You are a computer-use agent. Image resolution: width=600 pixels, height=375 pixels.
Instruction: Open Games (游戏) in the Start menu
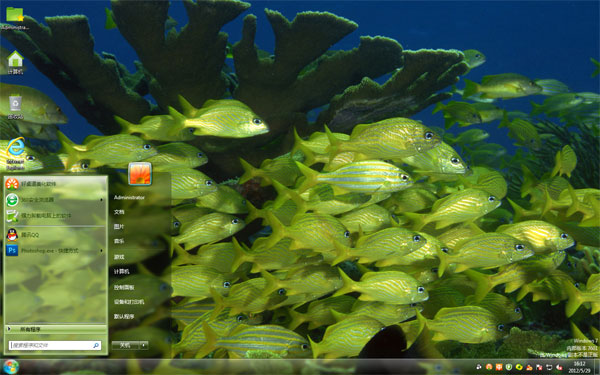pos(119,257)
